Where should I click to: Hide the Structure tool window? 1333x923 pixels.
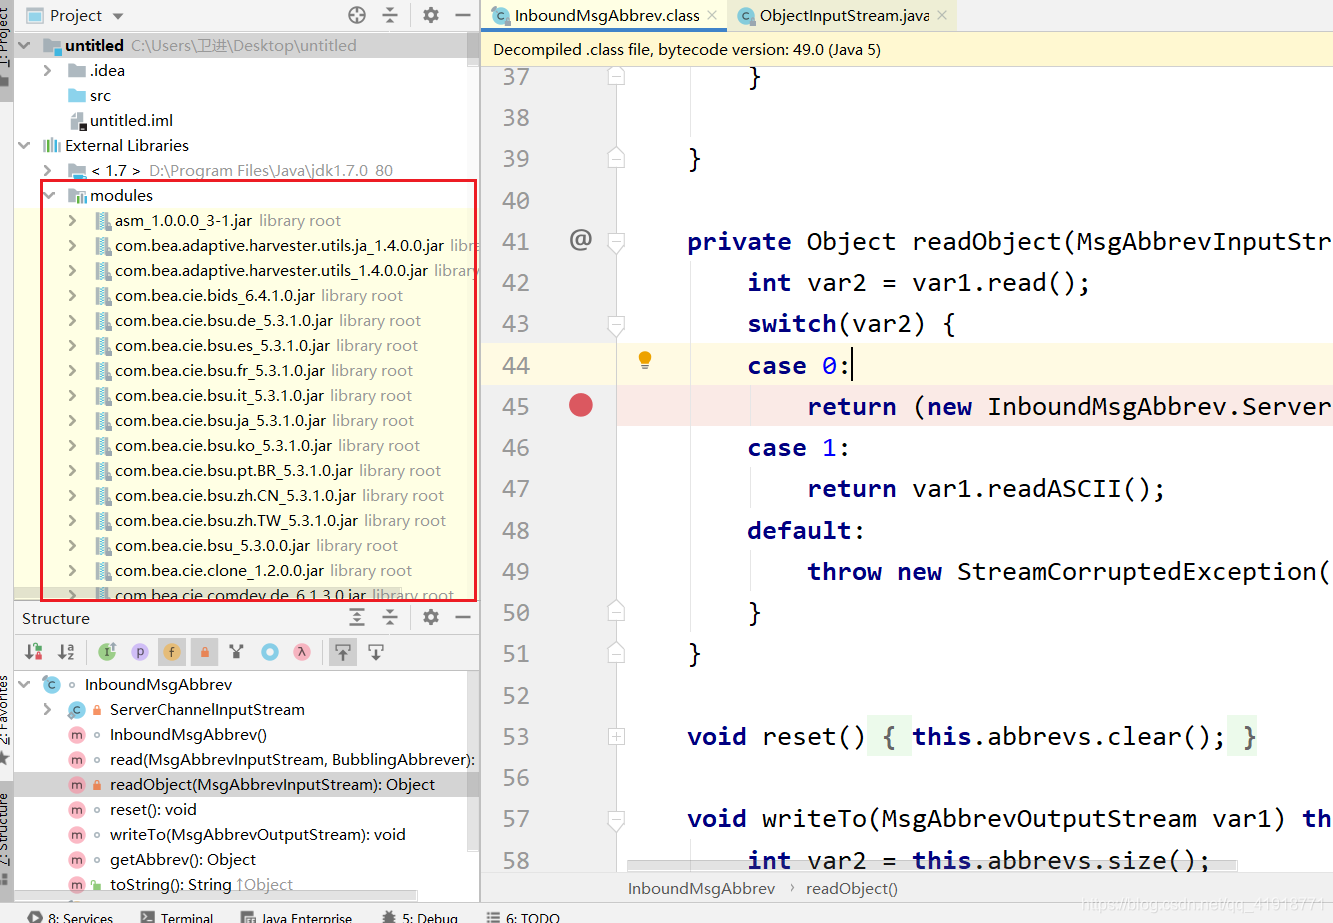click(462, 618)
